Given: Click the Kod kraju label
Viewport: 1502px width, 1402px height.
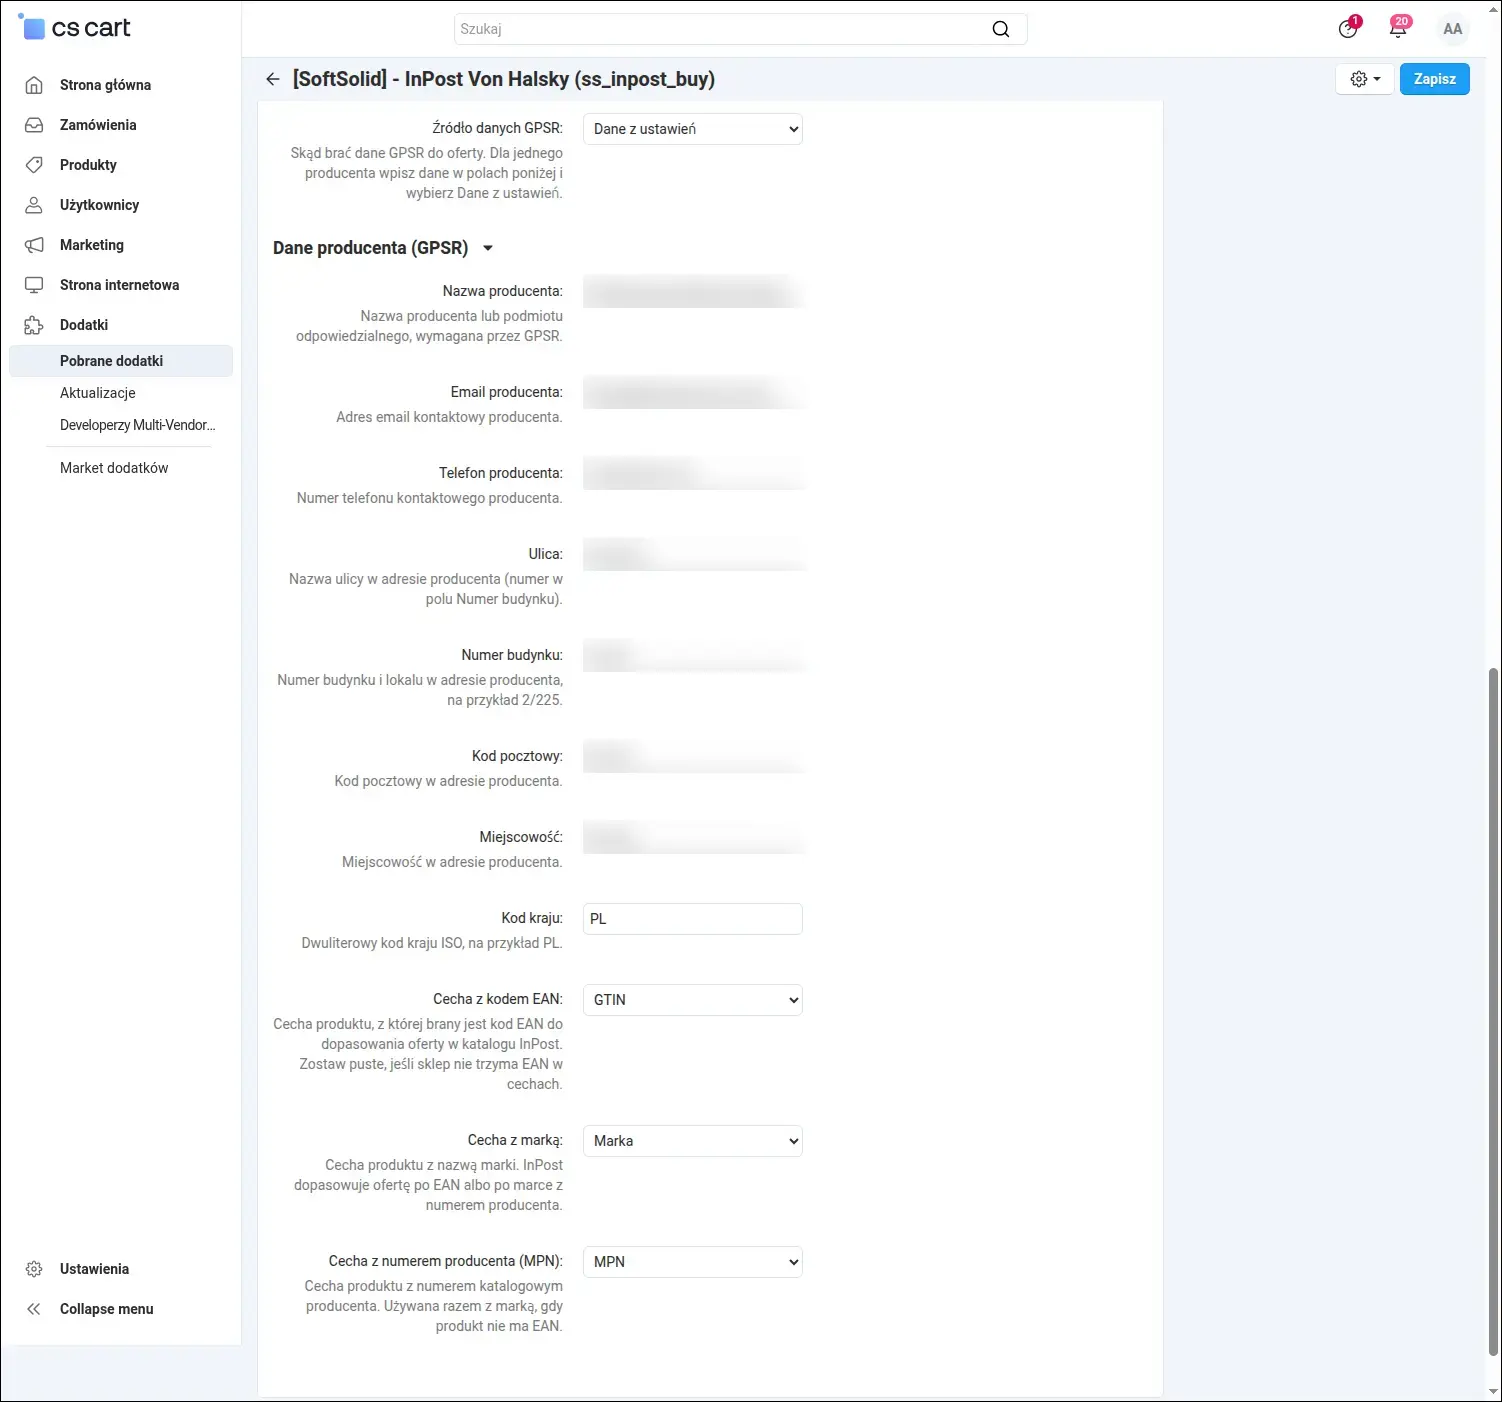Looking at the screenshot, I should [532, 918].
